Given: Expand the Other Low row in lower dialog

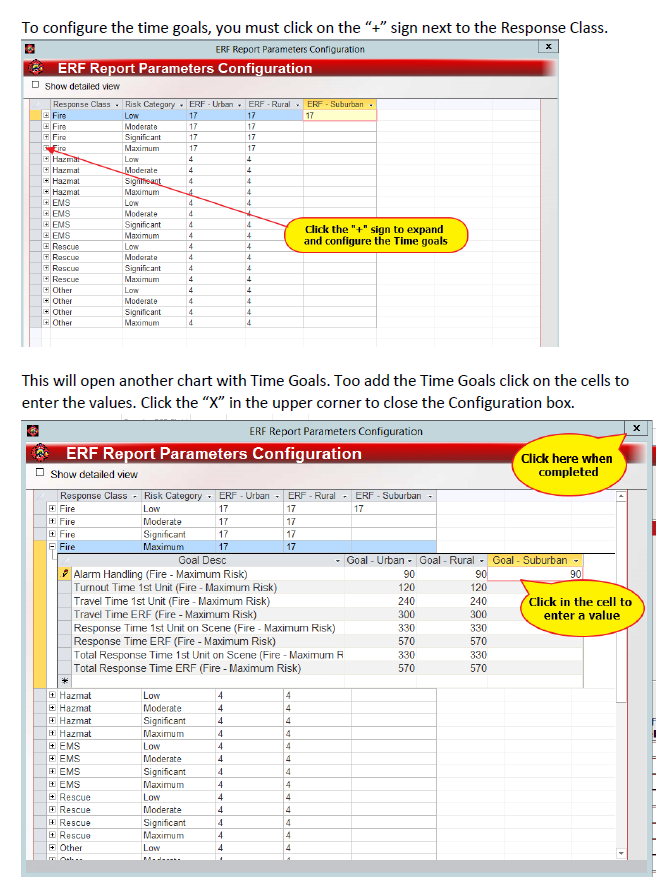Looking at the screenshot, I should [x=52, y=848].
